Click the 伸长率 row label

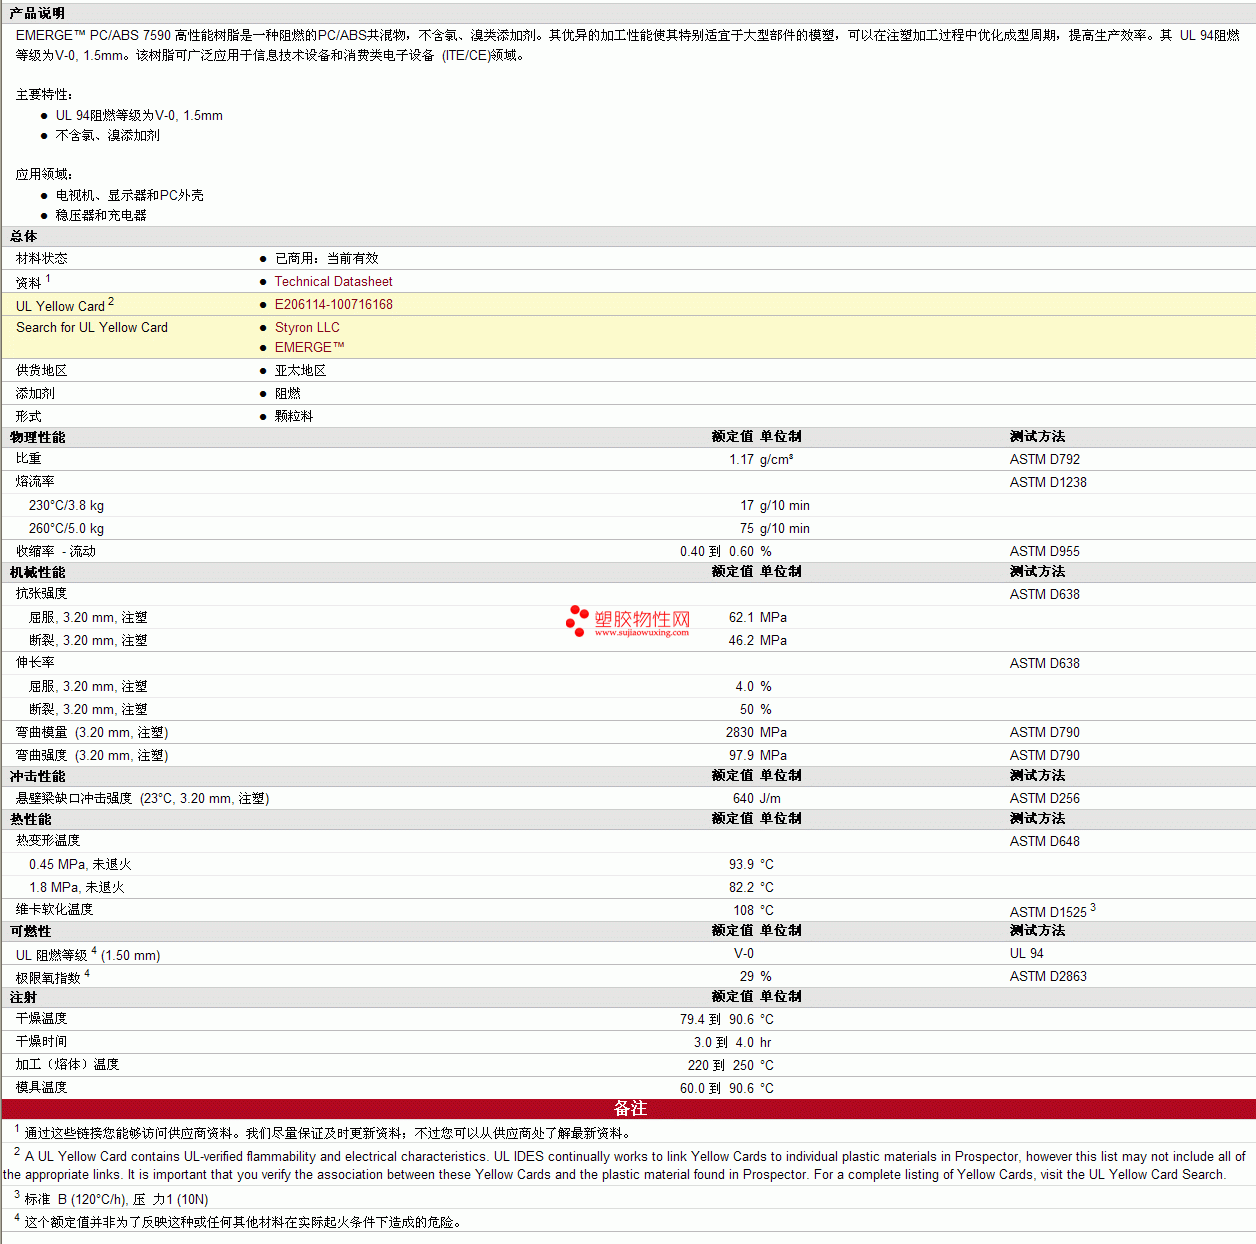pyautogui.click(x=35, y=663)
